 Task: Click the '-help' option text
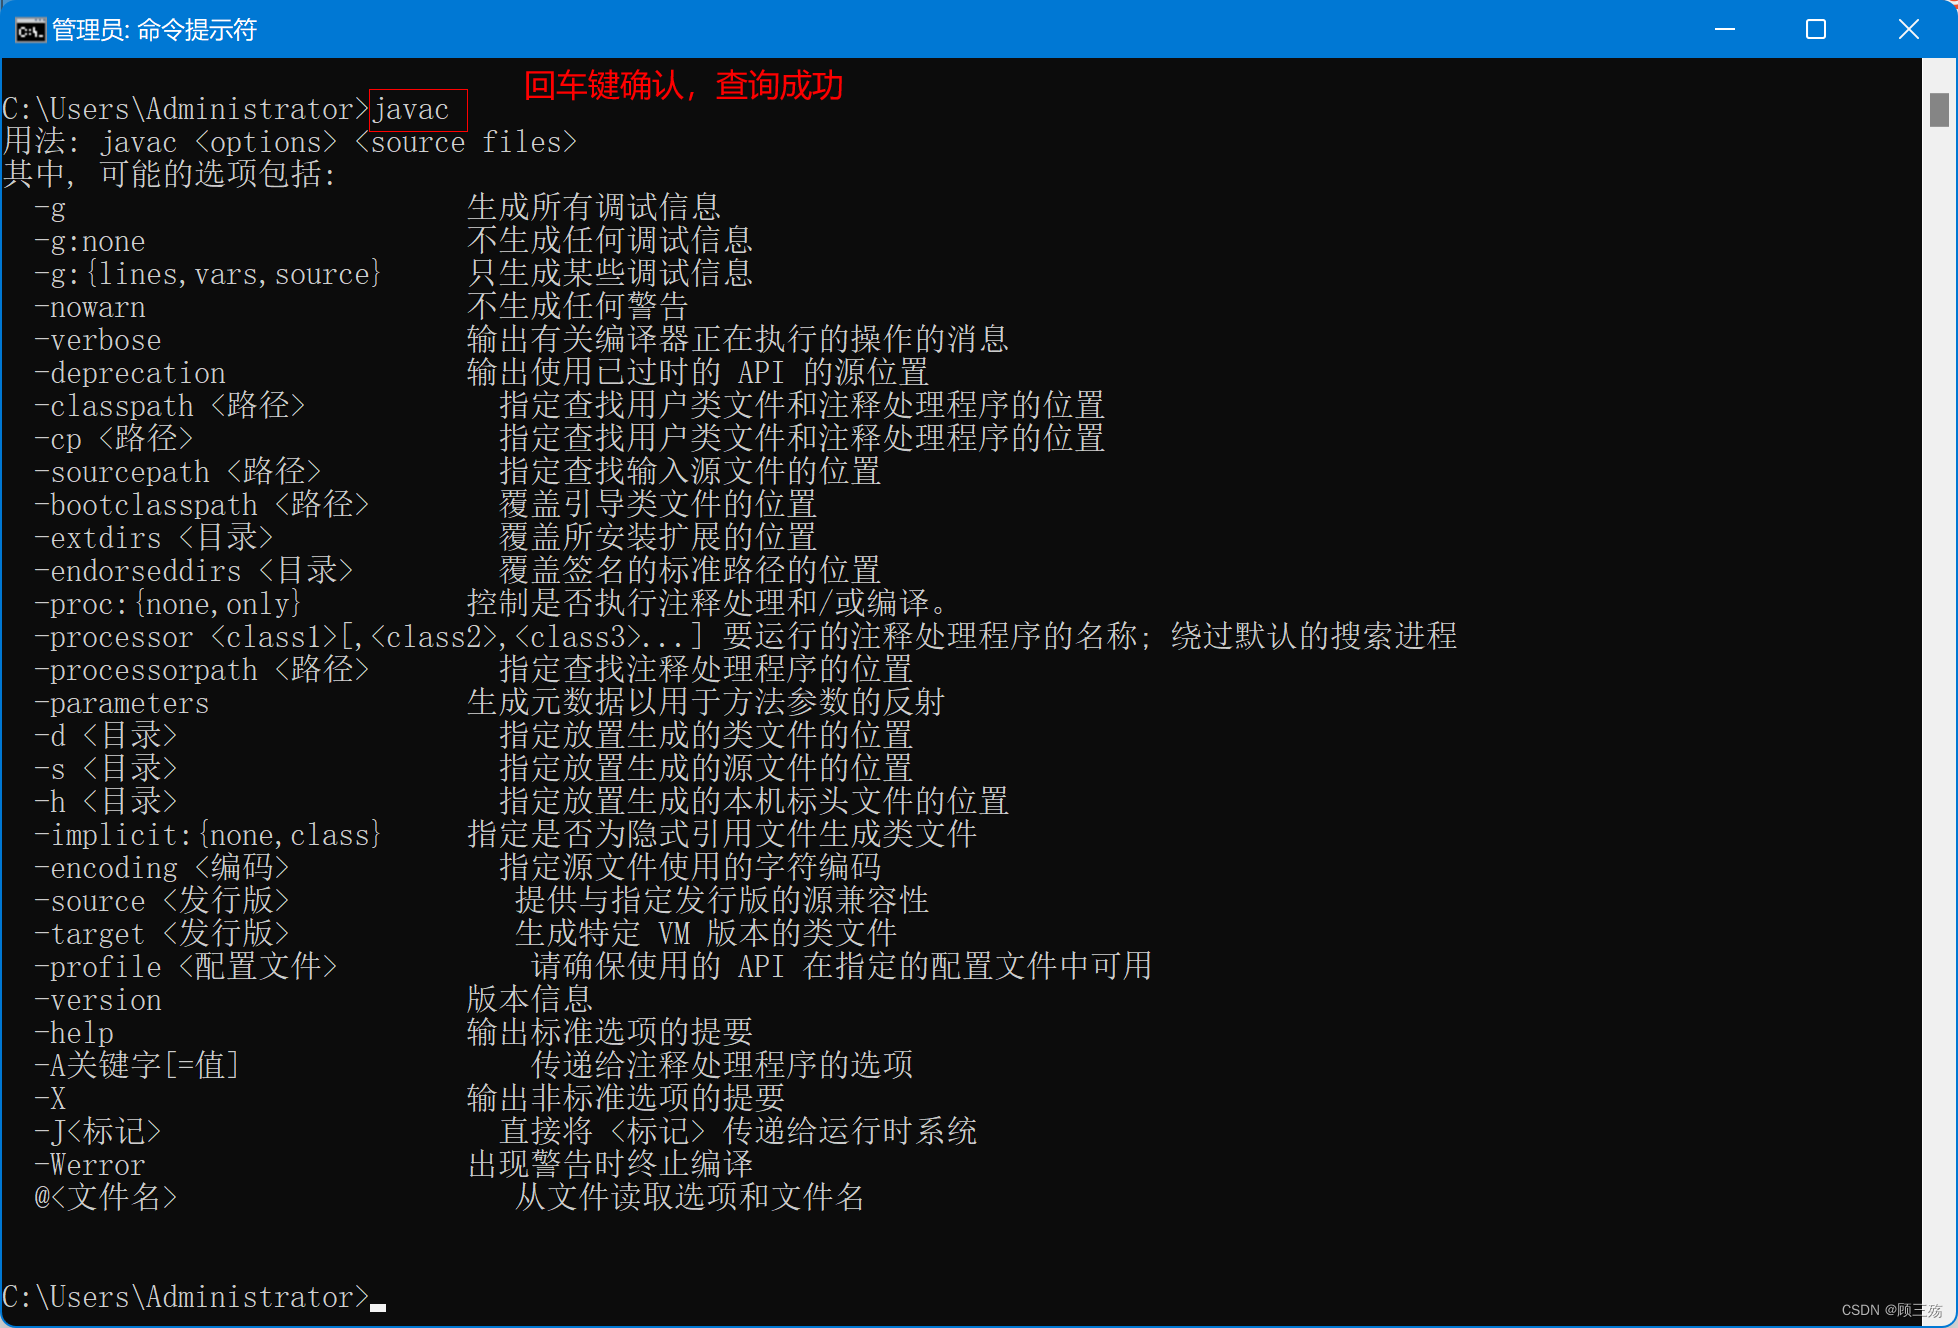coord(74,1033)
